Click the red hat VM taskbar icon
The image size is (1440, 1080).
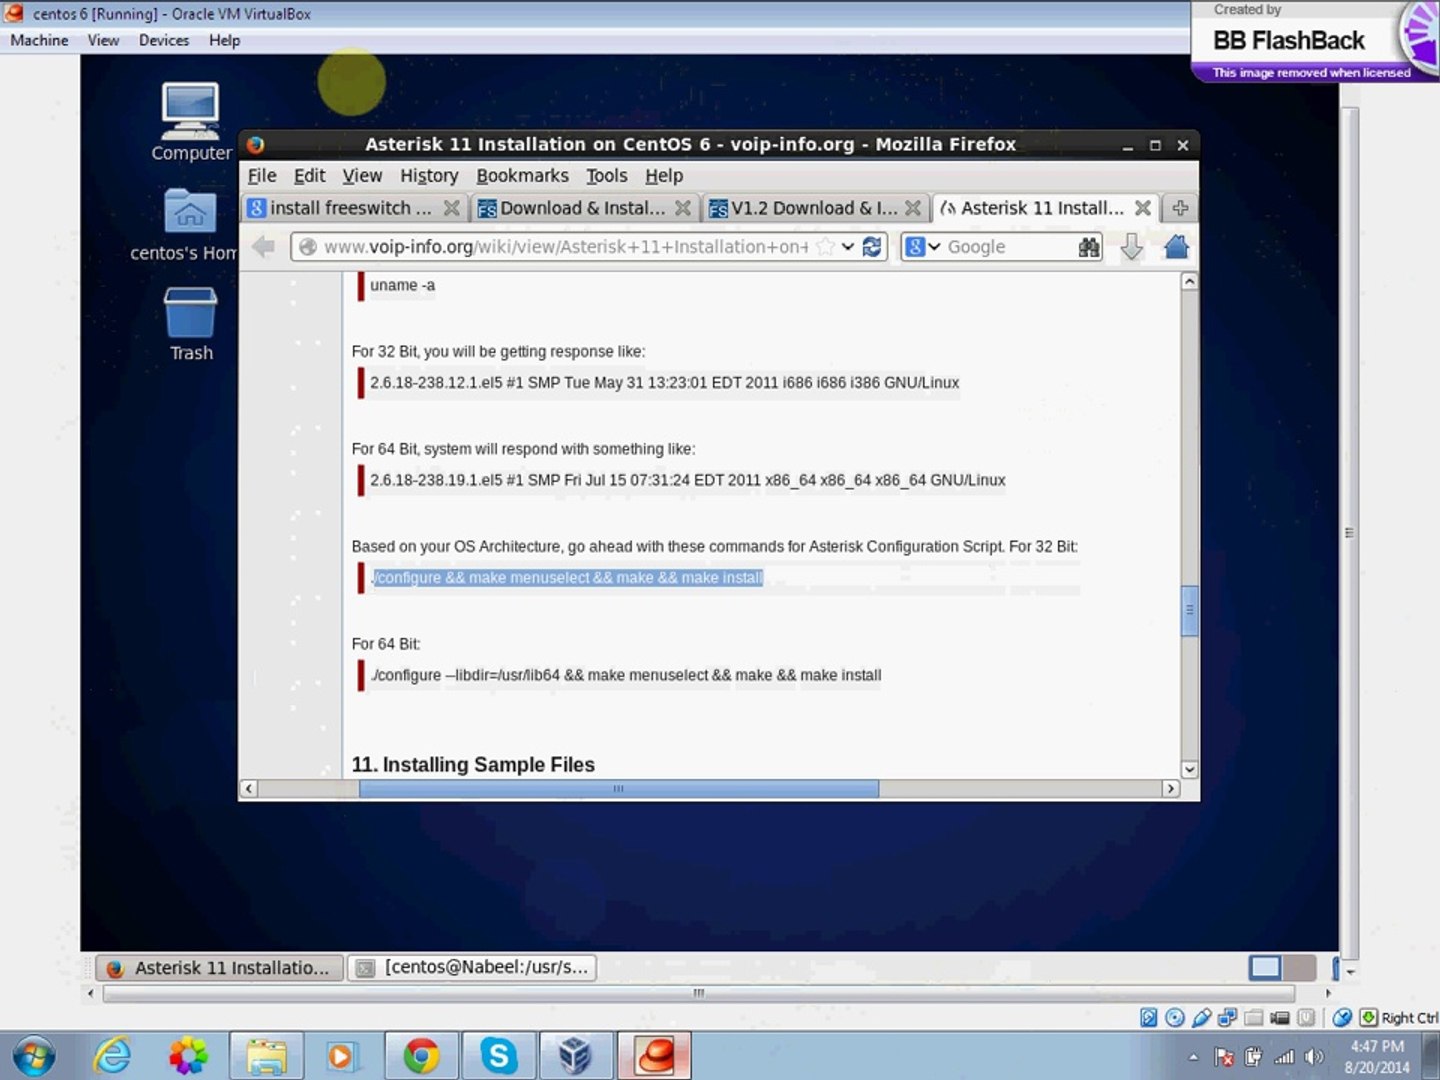point(655,1055)
